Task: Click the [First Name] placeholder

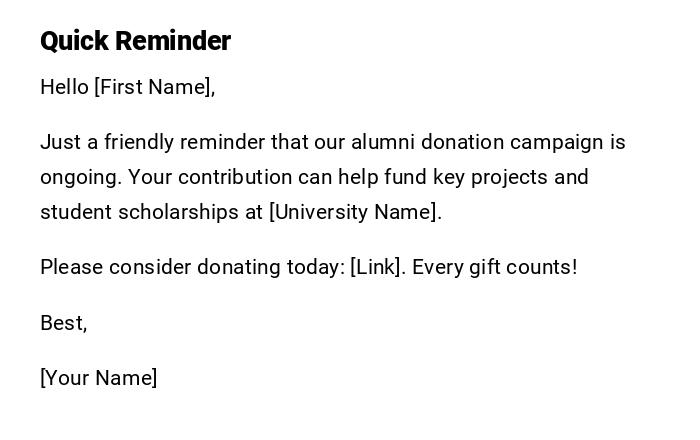Action: pos(154,87)
